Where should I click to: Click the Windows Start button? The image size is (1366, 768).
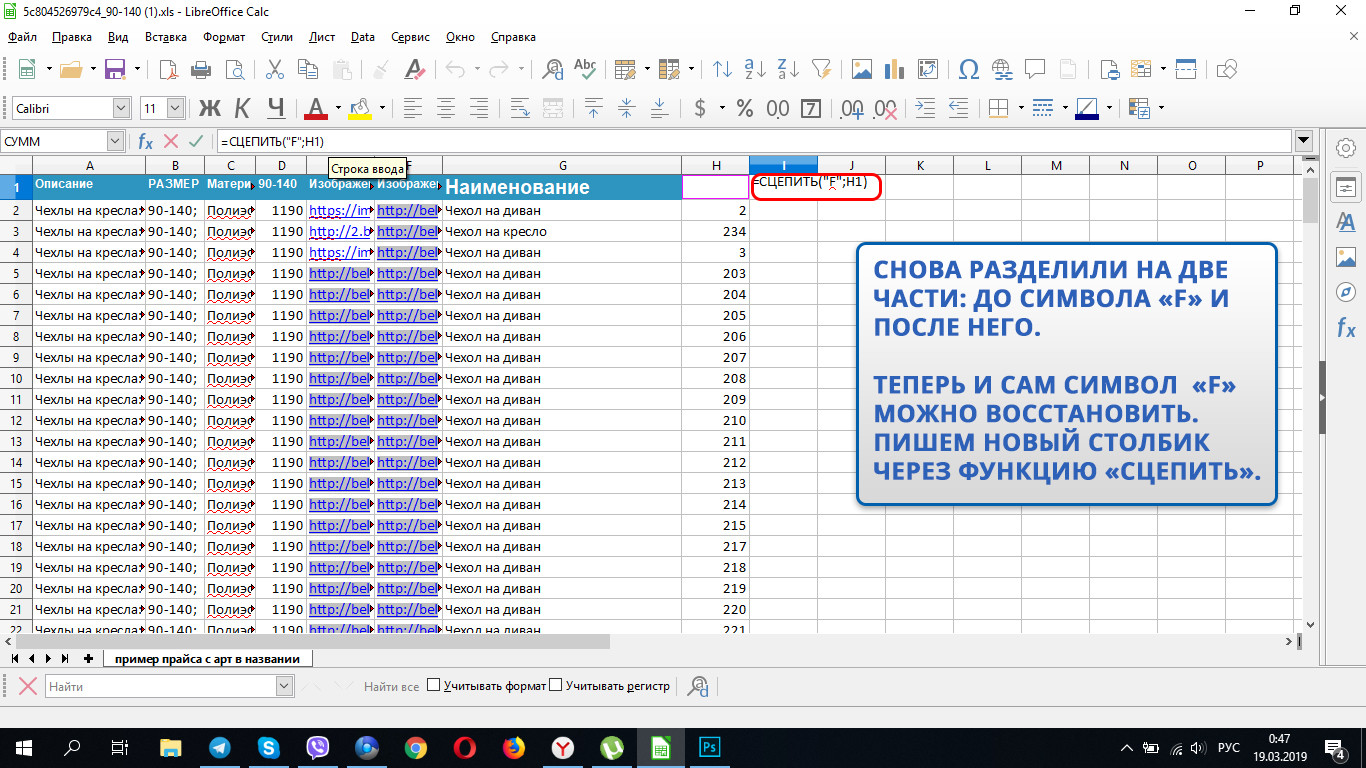(23, 747)
